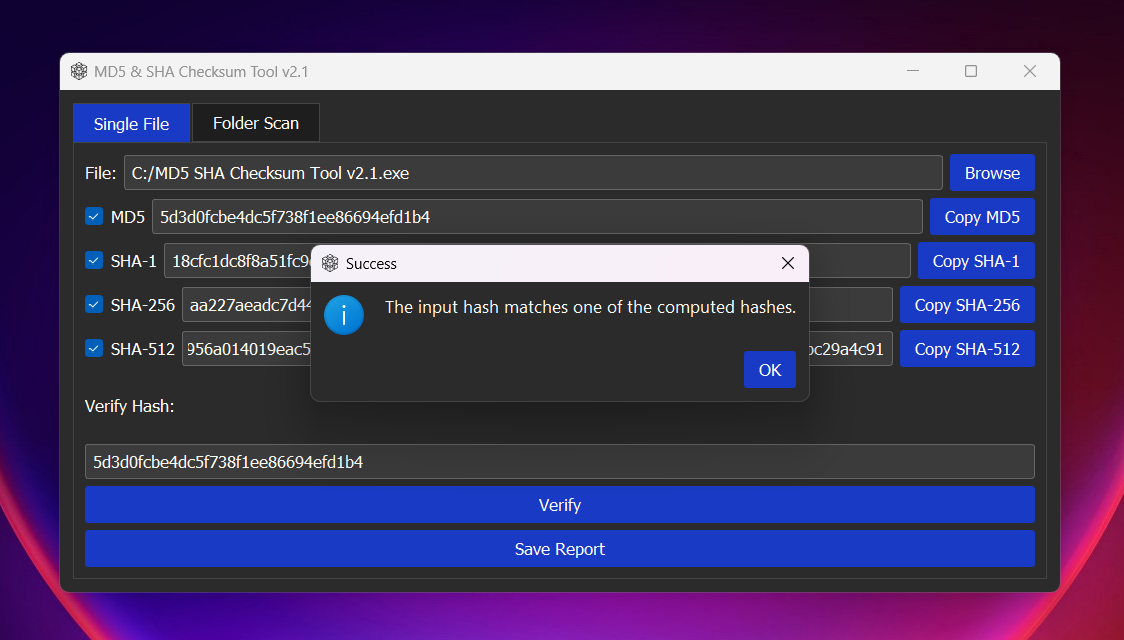1124x640 pixels.
Task: Click Copy SHA-1 button
Action: 976,261
